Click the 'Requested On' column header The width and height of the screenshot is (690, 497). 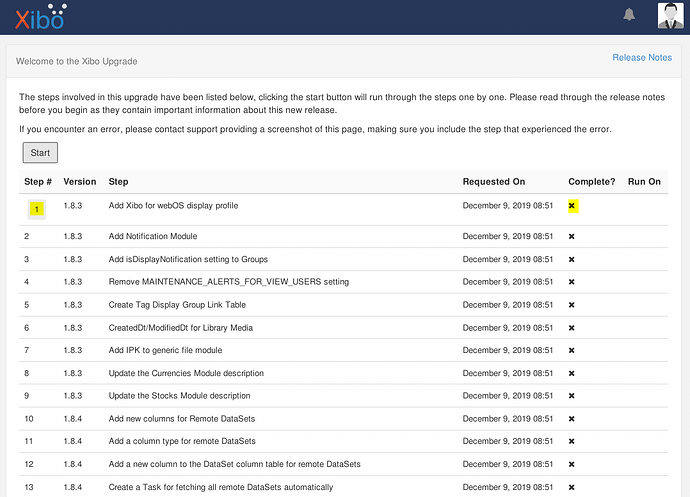coord(494,182)
